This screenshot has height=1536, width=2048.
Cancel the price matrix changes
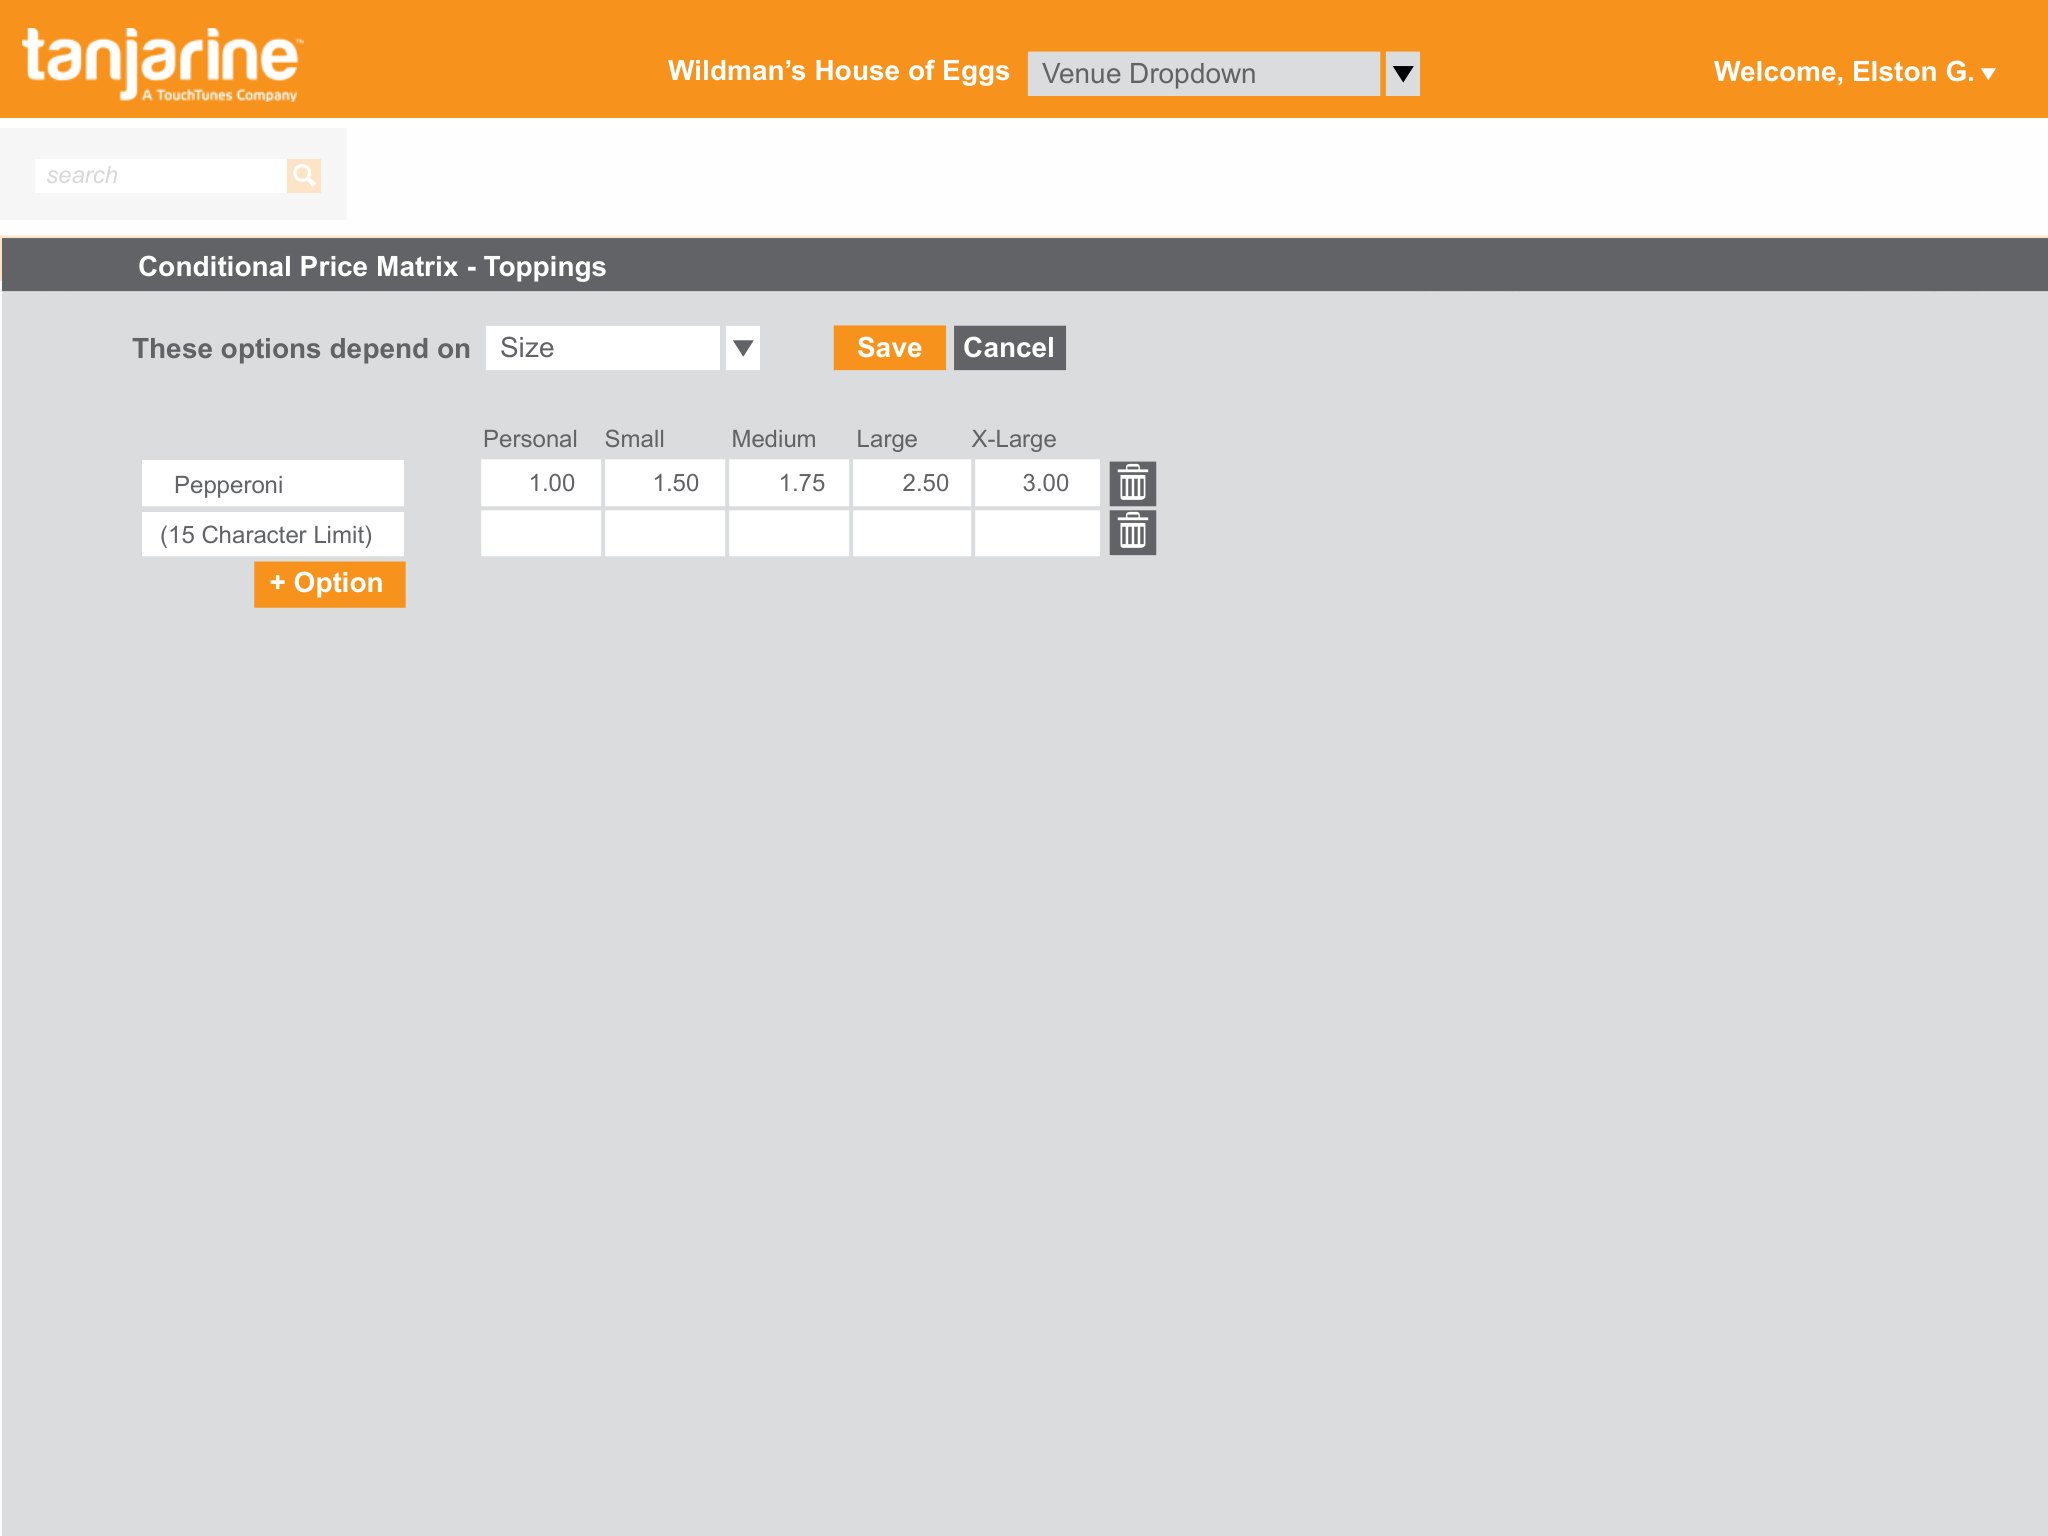(x=1010, y=348)
